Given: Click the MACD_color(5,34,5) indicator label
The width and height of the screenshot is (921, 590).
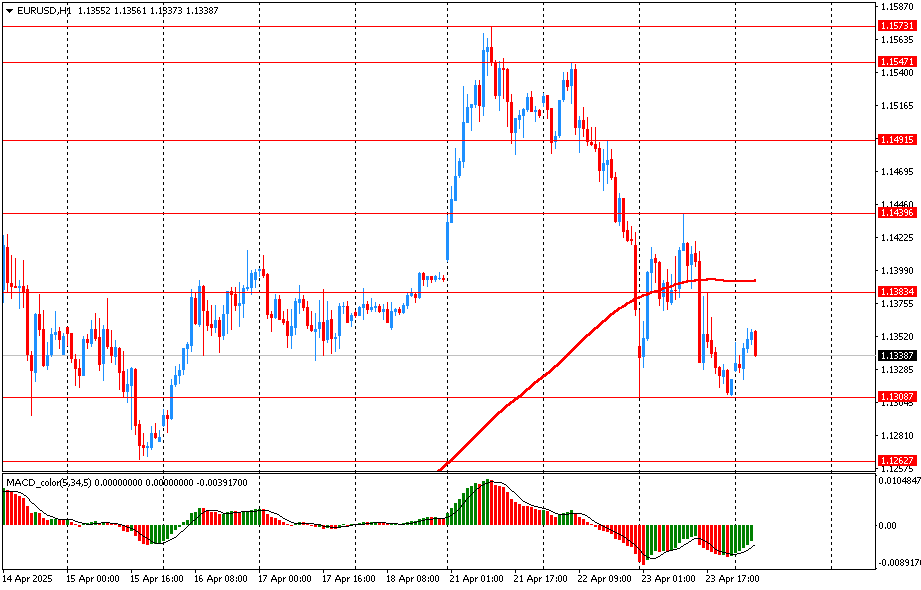Looking at the screenshot, I should [x=48, y=483].
